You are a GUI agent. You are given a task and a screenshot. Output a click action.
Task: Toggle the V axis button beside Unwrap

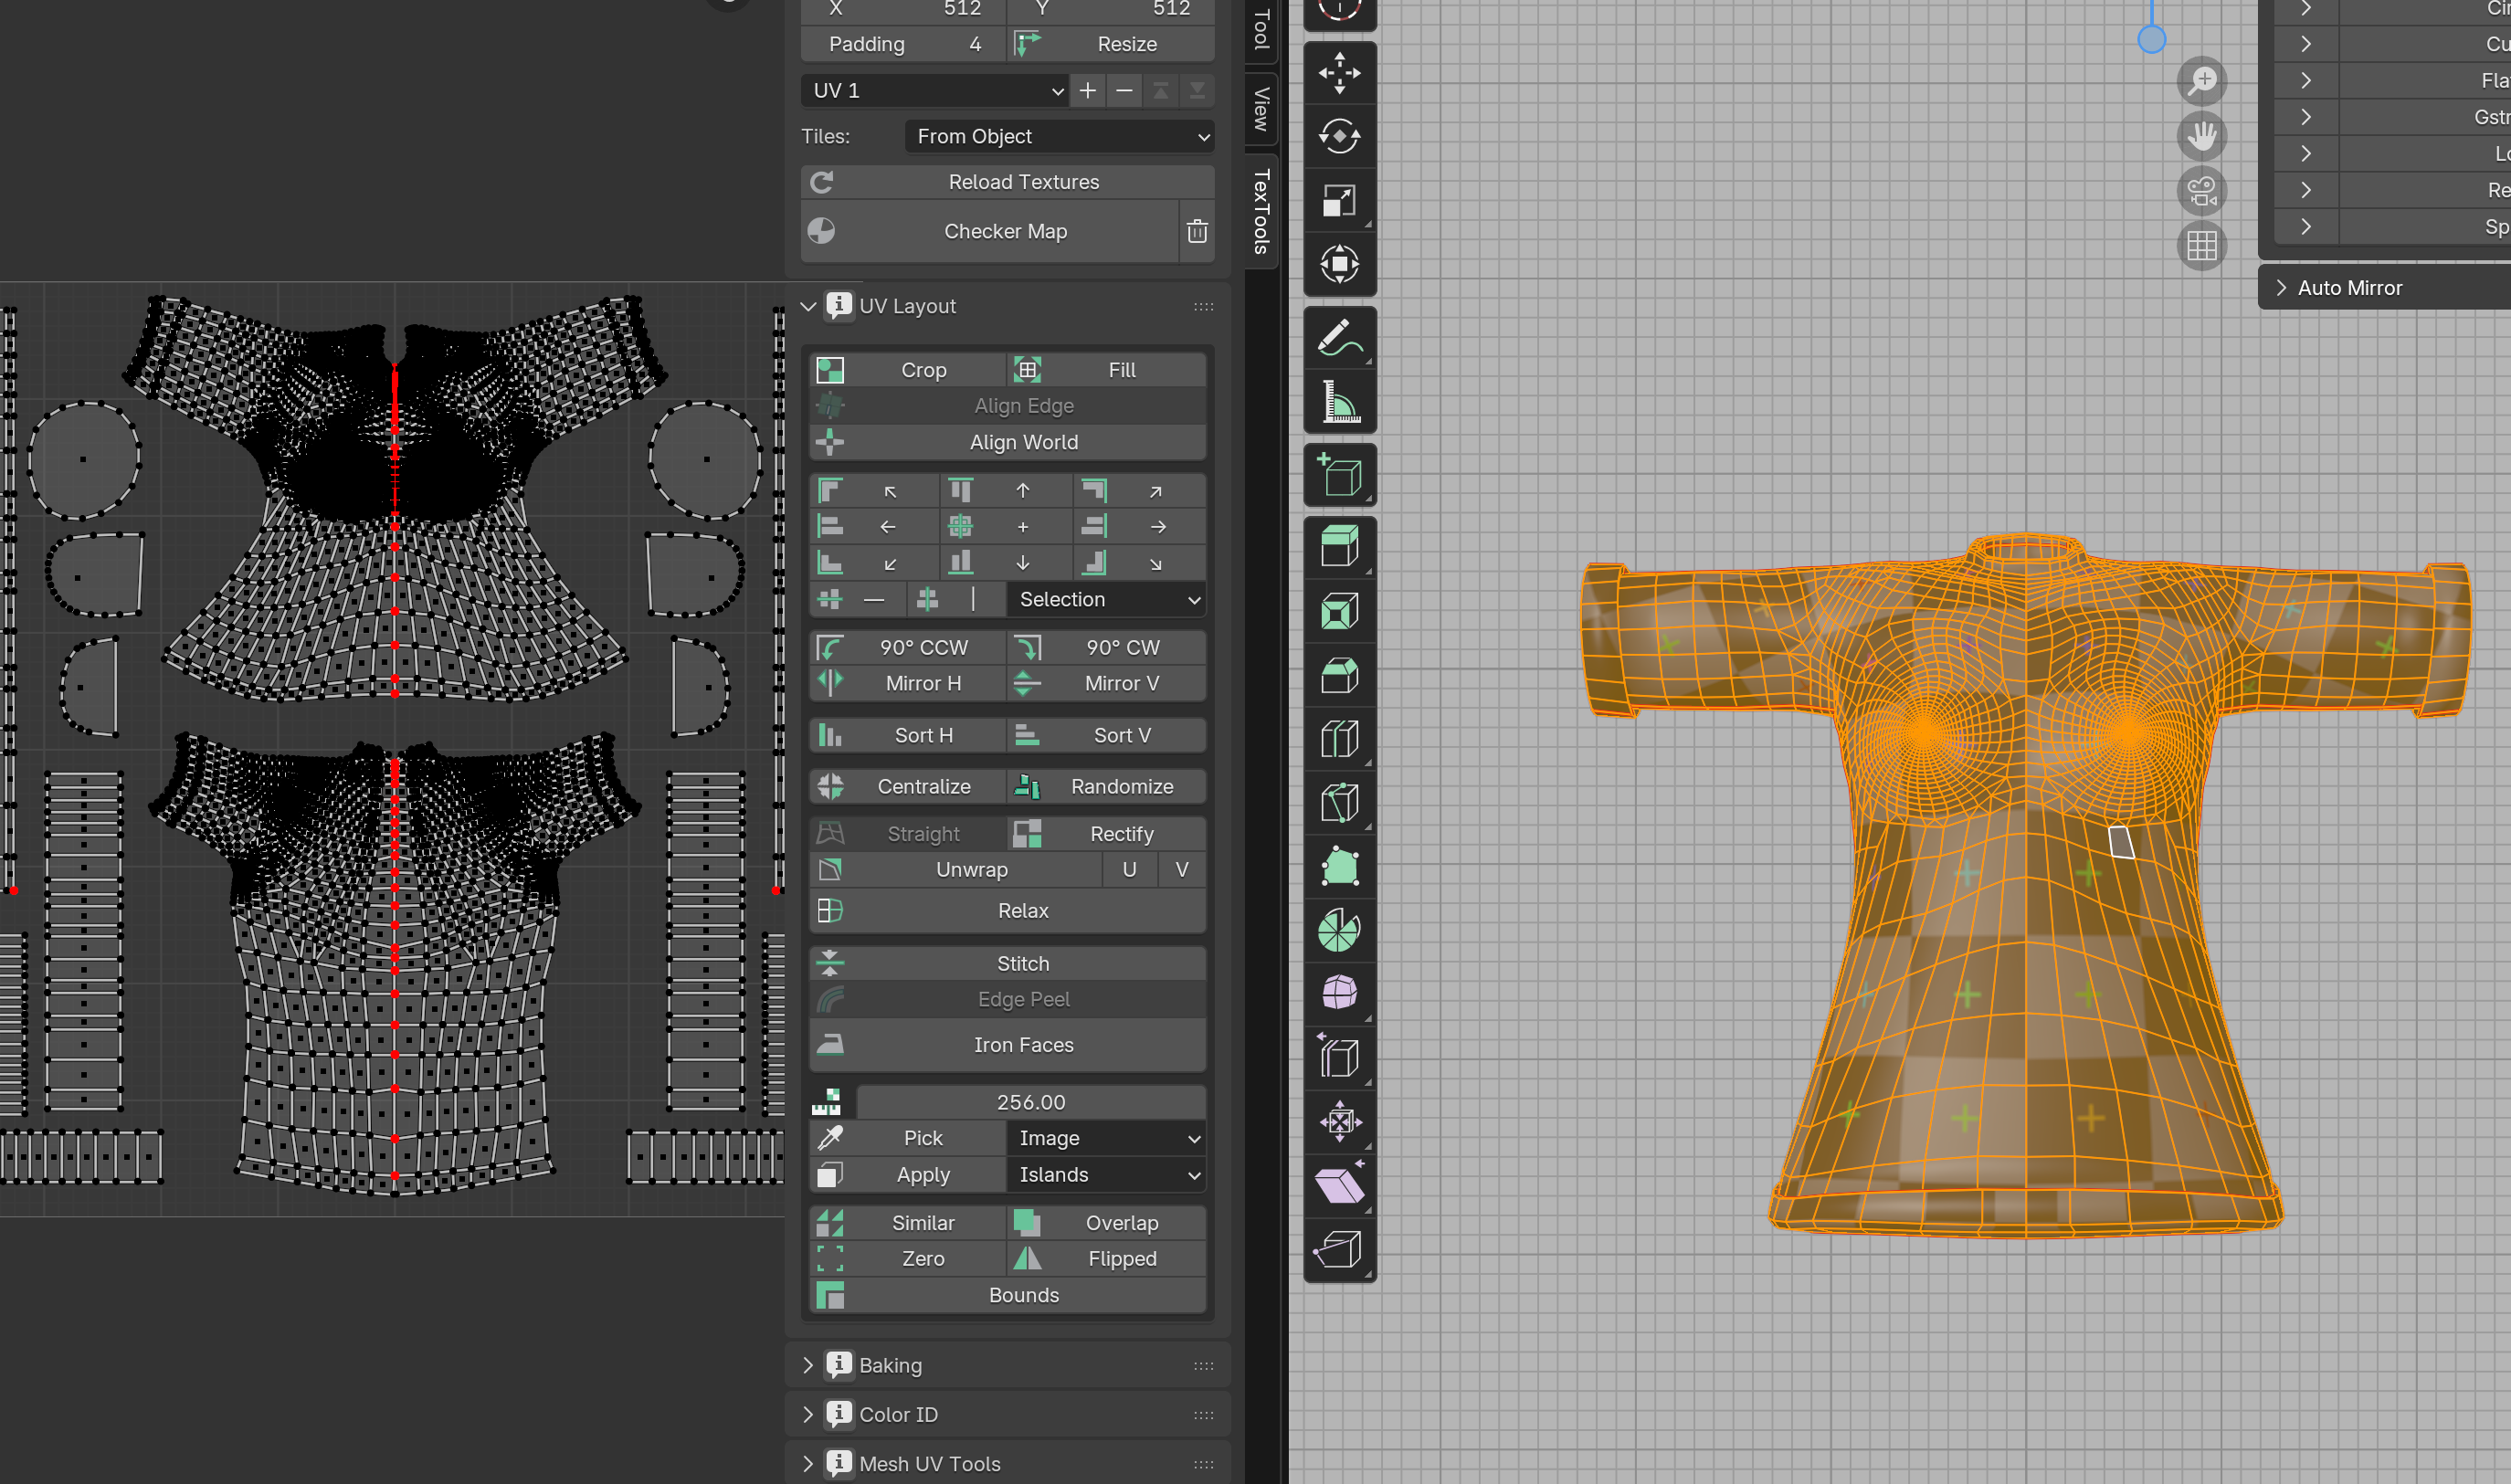[x=1181, y=869]
